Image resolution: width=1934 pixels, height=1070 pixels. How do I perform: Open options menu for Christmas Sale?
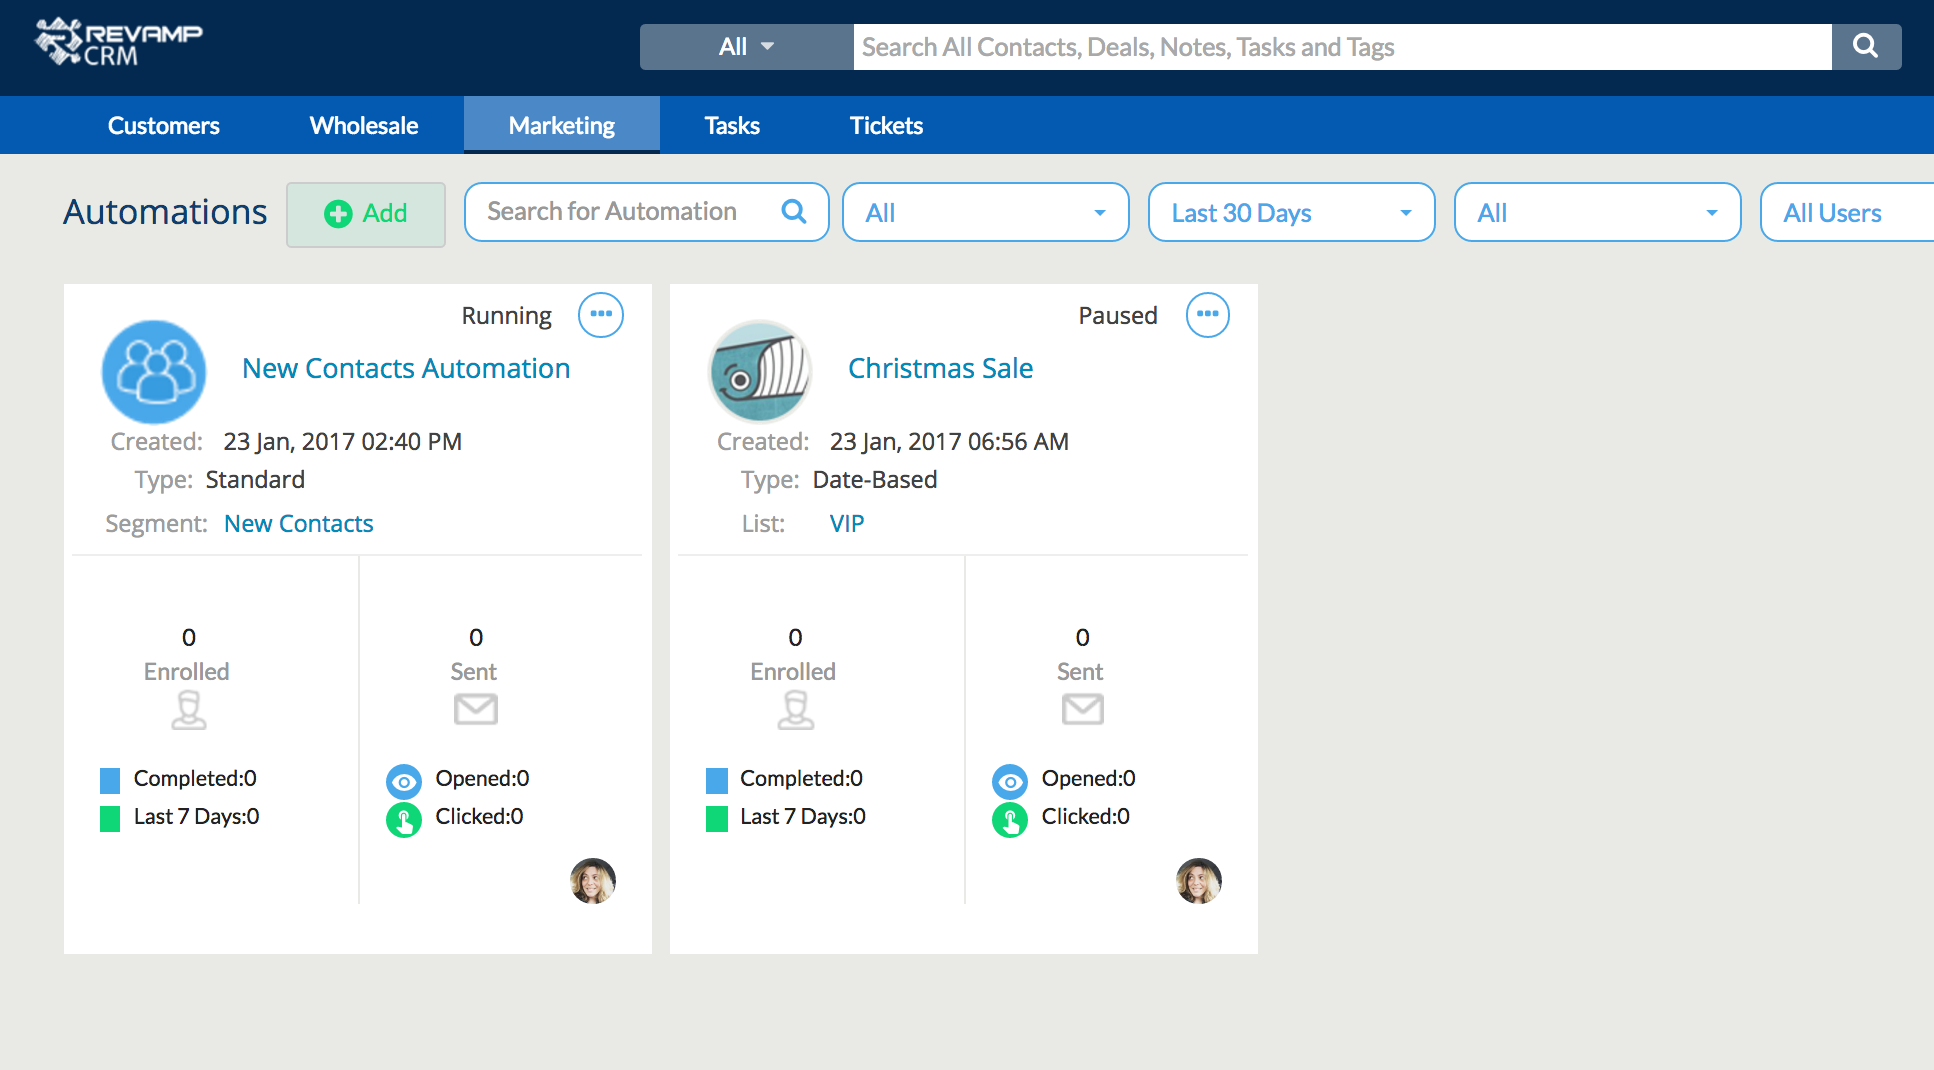pyautogui.click(x=1208, y=314)
